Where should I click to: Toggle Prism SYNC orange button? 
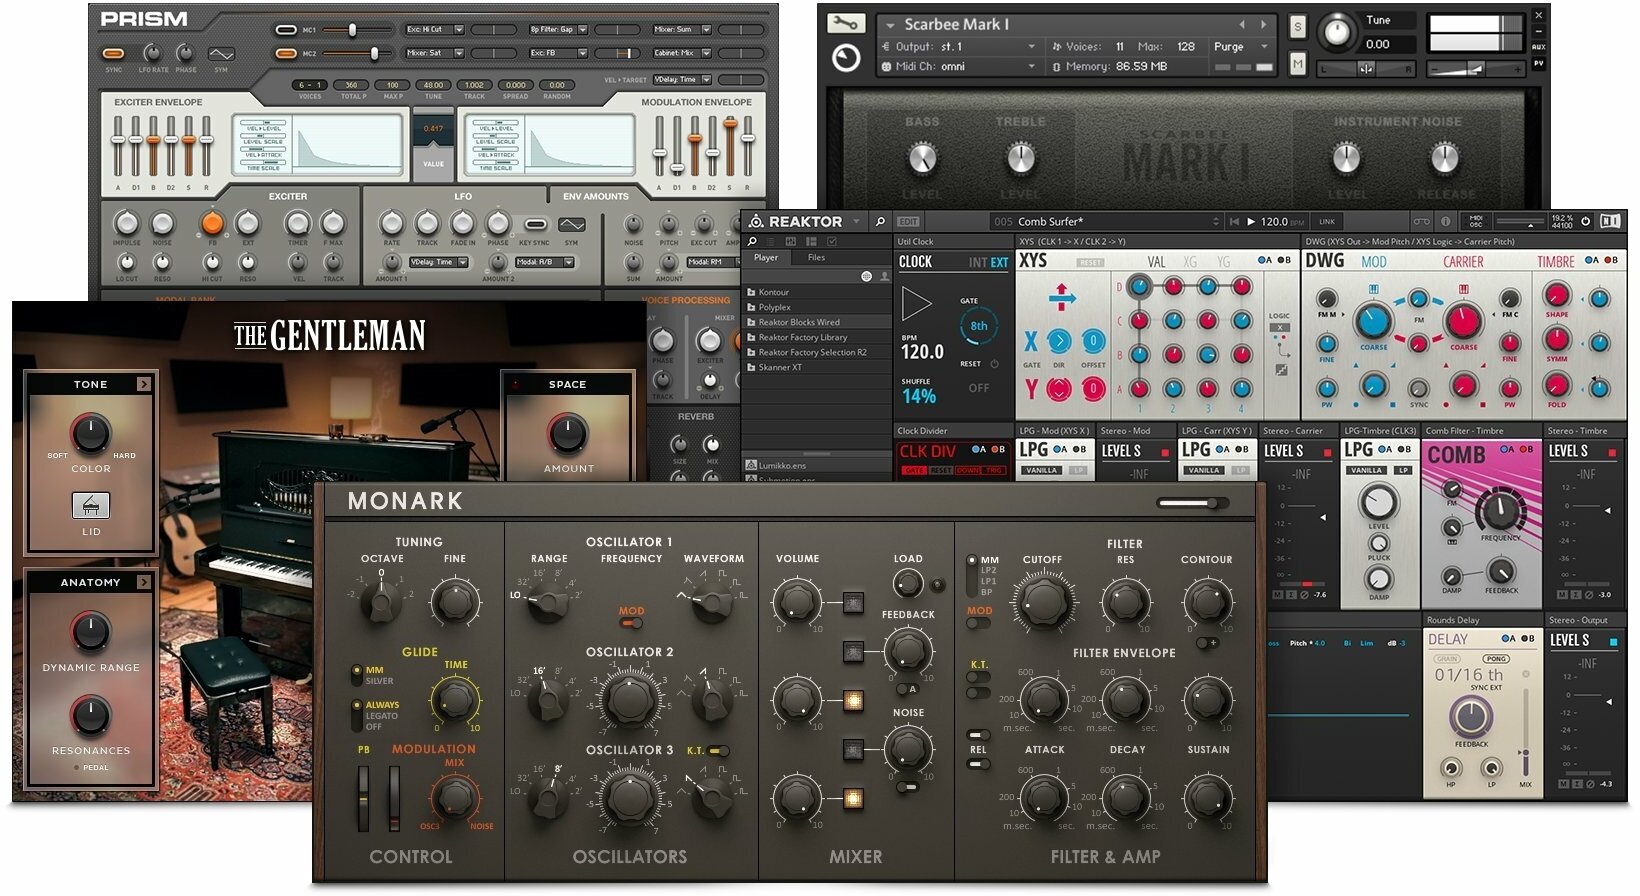point(114,53)
